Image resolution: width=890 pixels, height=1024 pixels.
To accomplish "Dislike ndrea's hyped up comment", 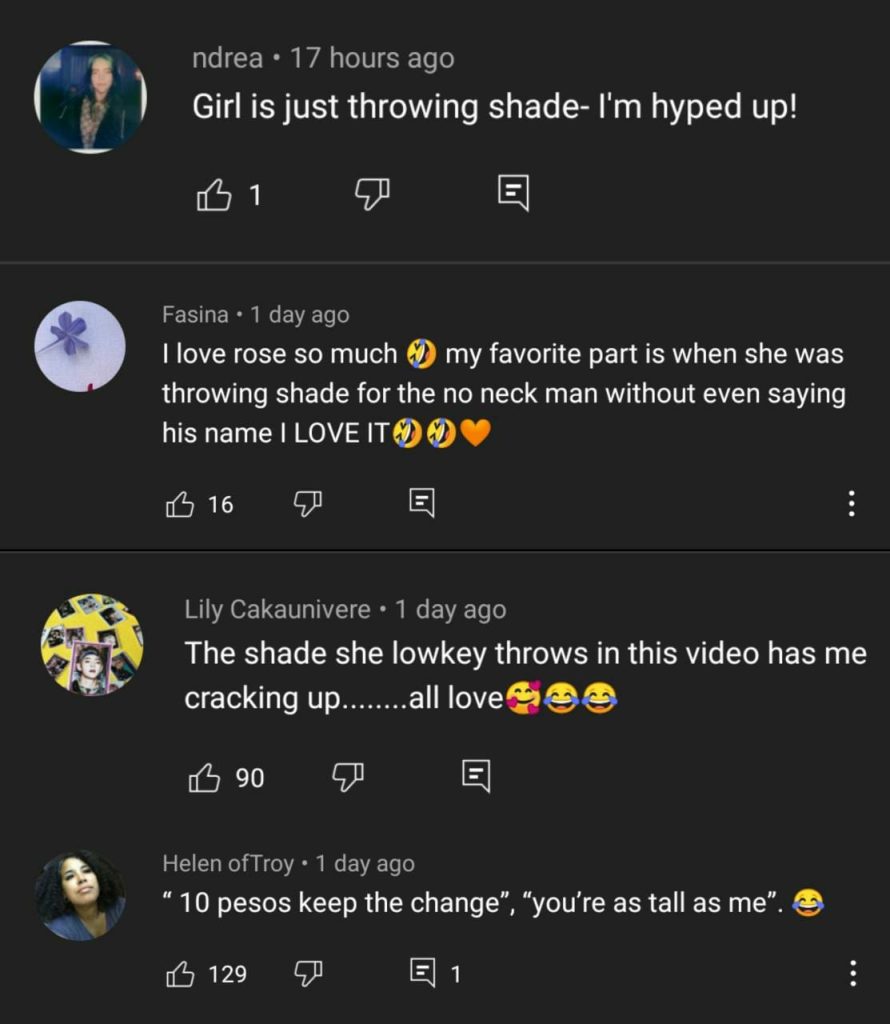I will coord(372,196).
